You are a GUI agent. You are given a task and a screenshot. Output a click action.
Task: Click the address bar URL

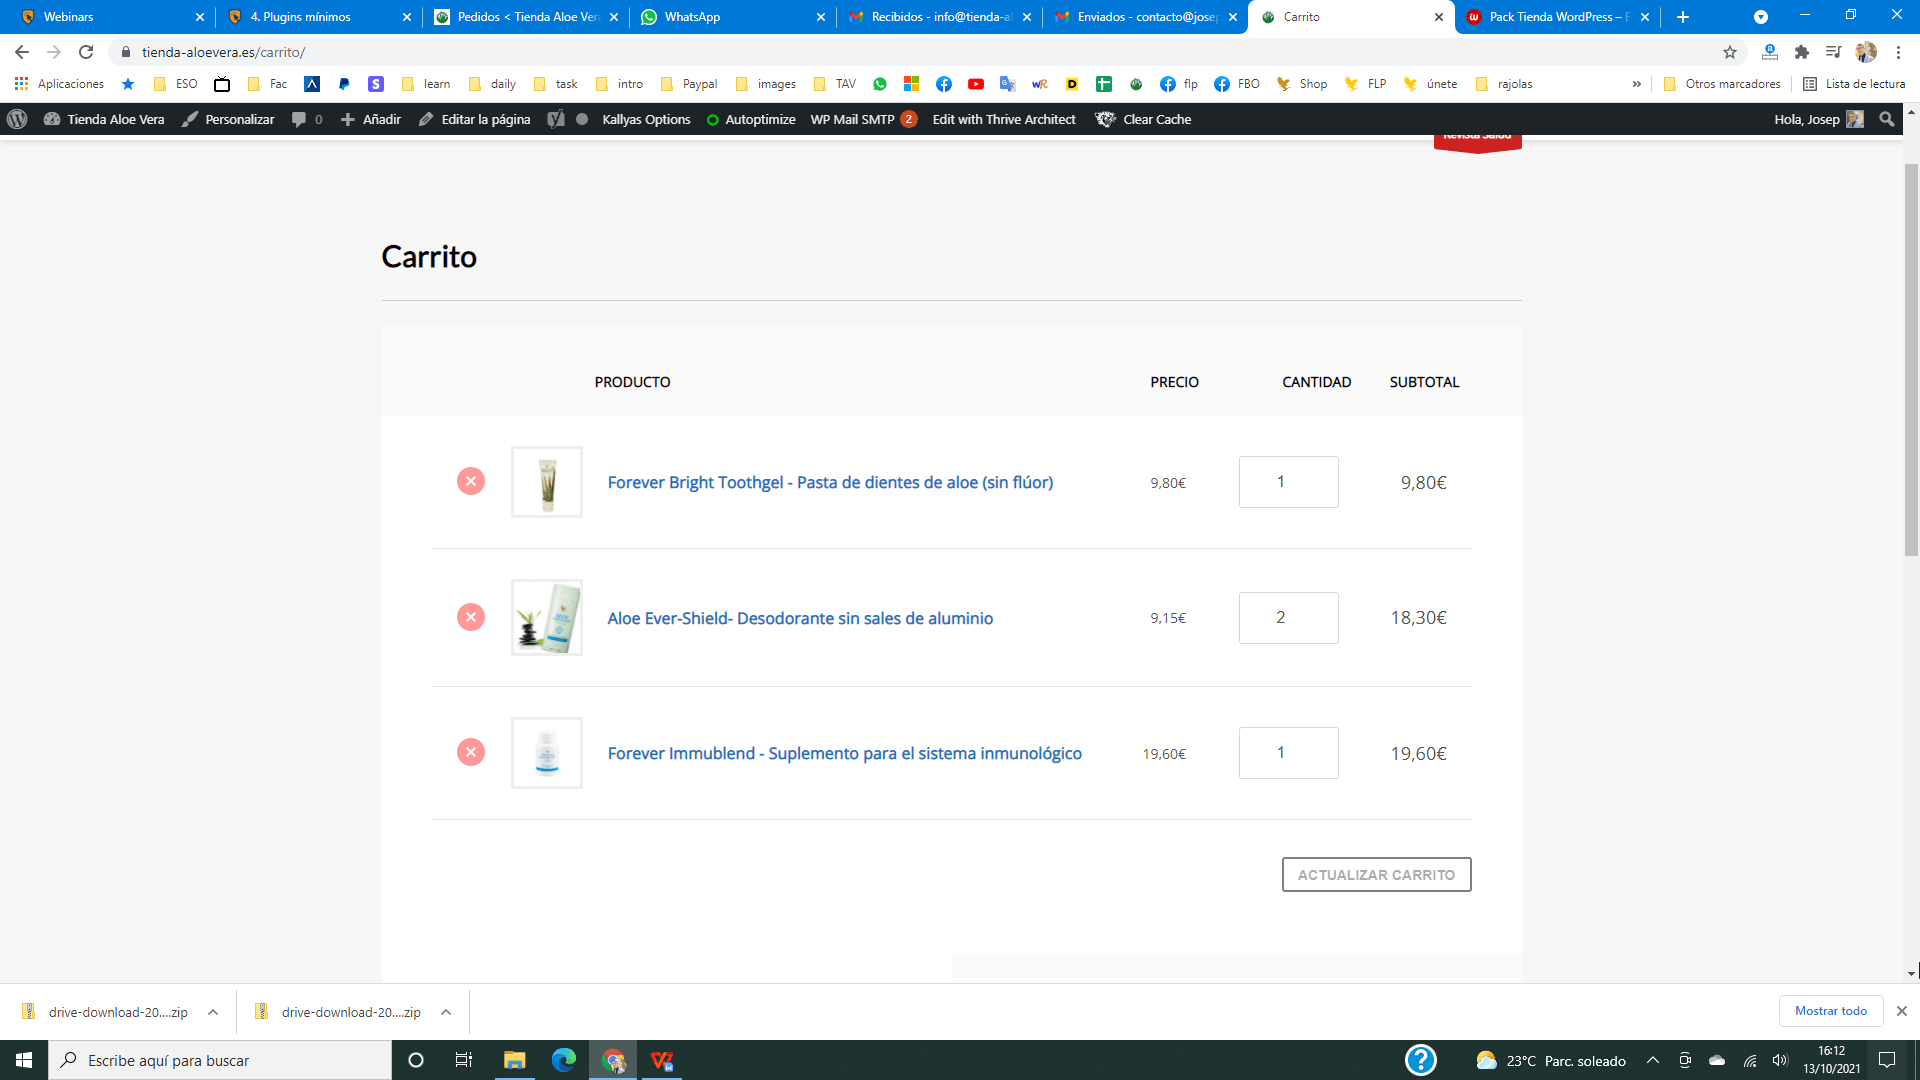(x=223, y=52)
